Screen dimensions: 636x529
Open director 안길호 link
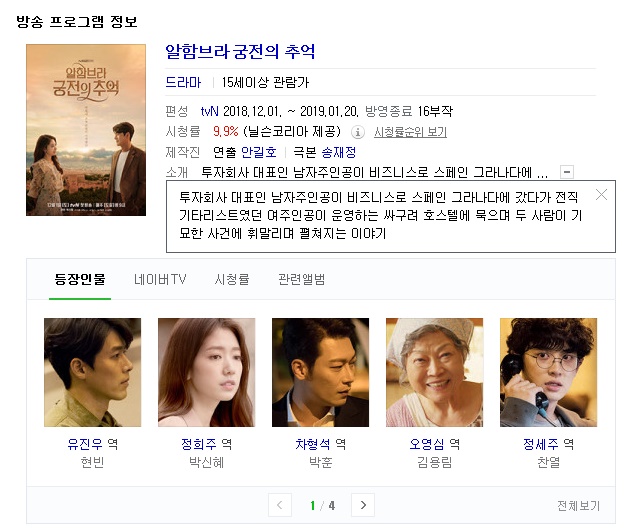click(x=259, y=152)
